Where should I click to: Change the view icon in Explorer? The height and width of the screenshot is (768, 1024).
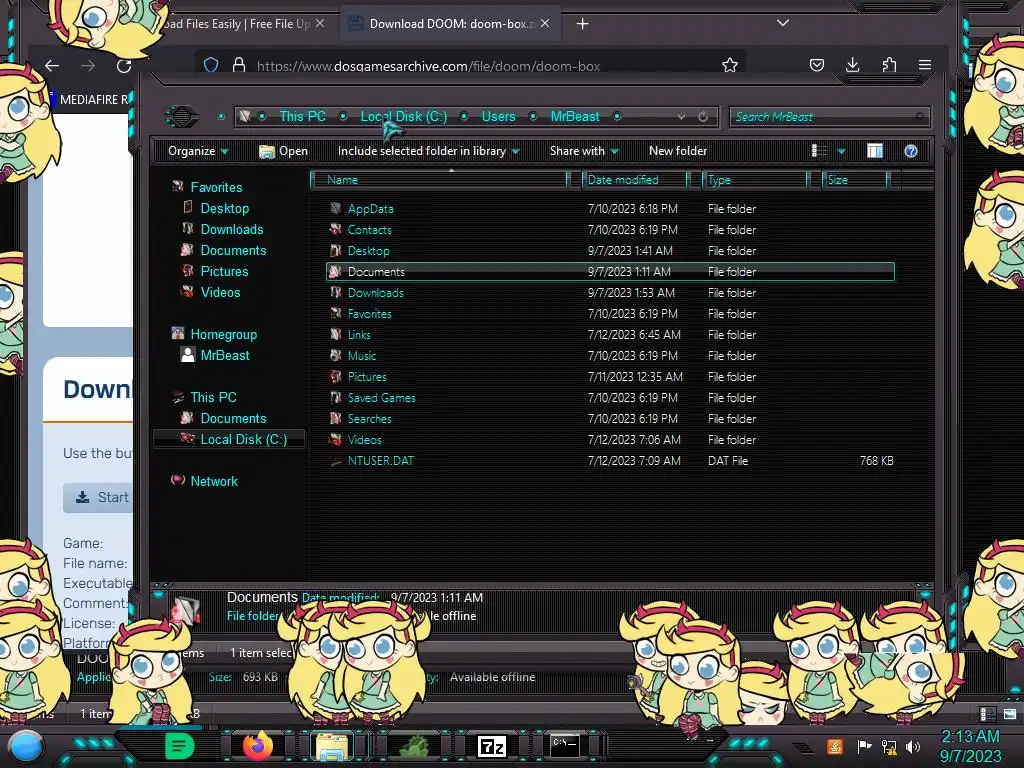[x=819, y=151]
